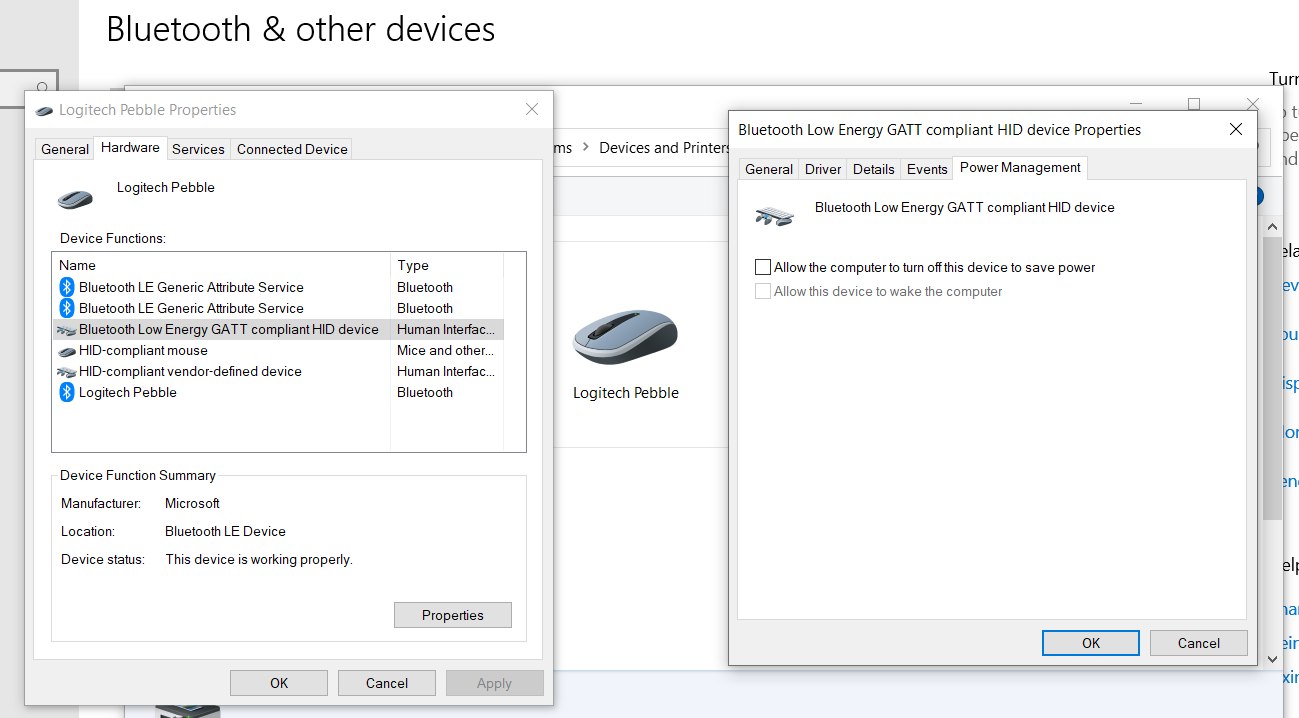1299x718 pixels.
Task: Open the Driver tab
Action: [x=823, y=169]
